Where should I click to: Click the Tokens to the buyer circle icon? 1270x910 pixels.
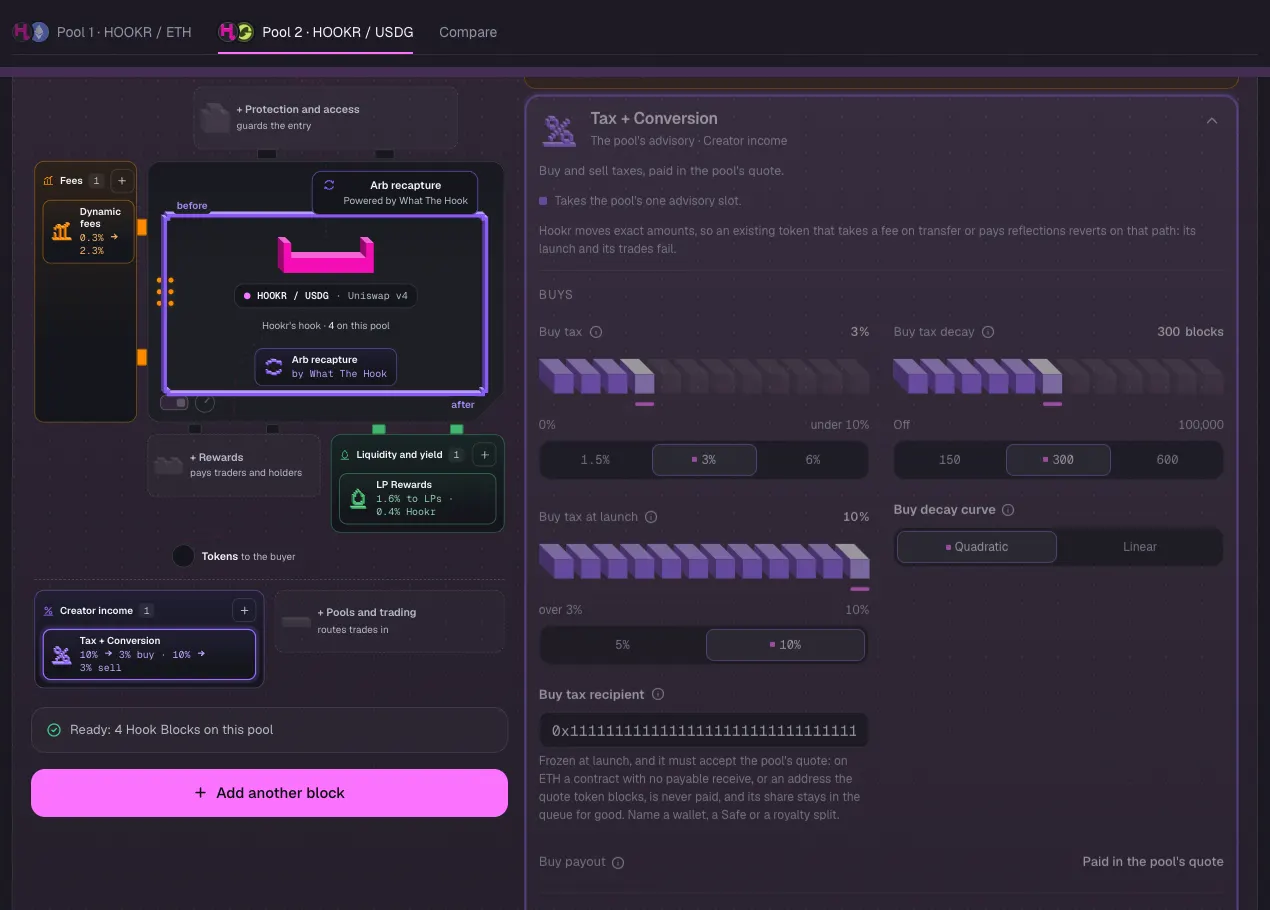coord(183,556)
